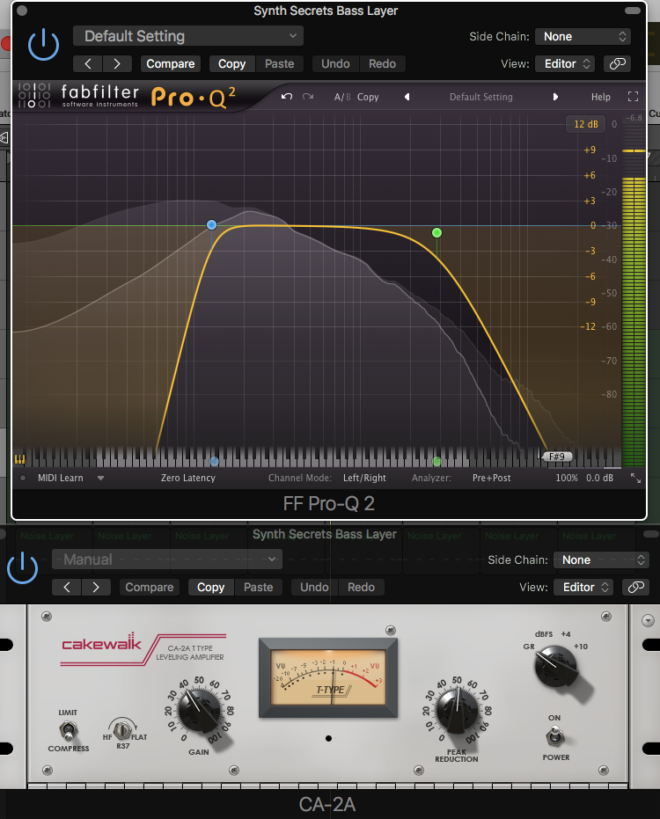Flip the CA-2A Power switch
660x819 pixels.
tap(555, 738)
